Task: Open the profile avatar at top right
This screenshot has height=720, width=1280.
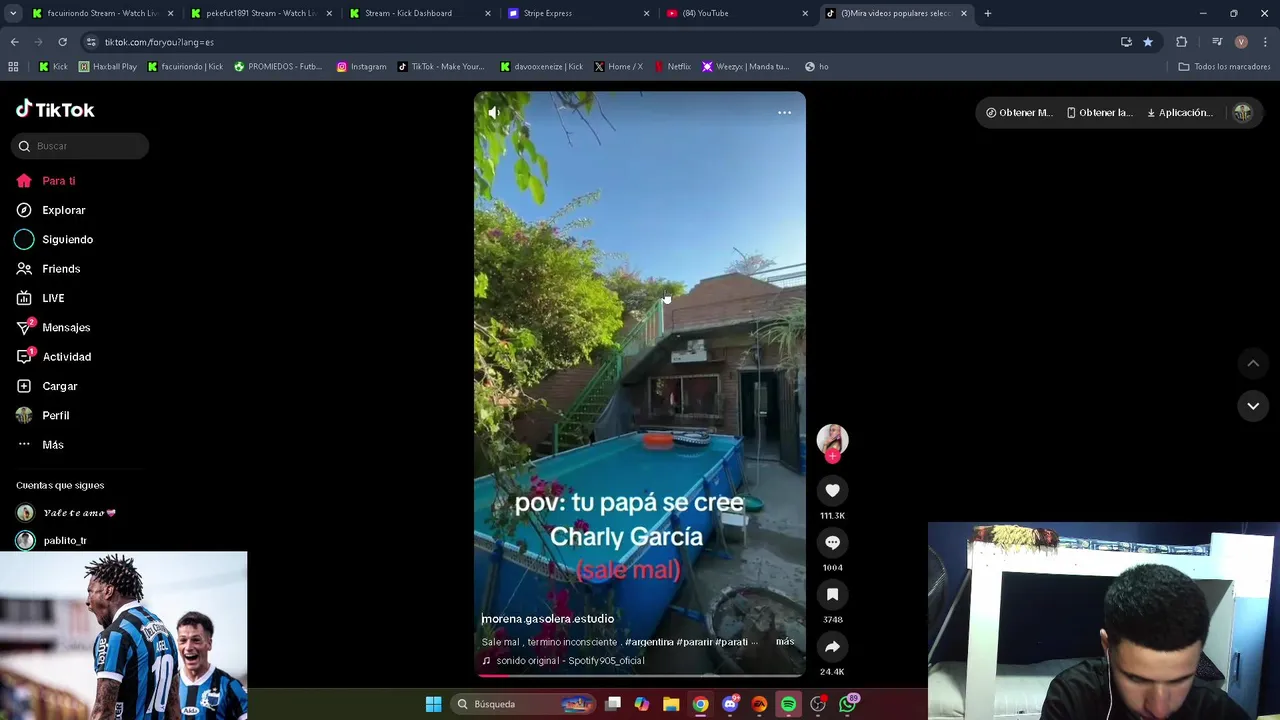Action: pos(1242,113)
